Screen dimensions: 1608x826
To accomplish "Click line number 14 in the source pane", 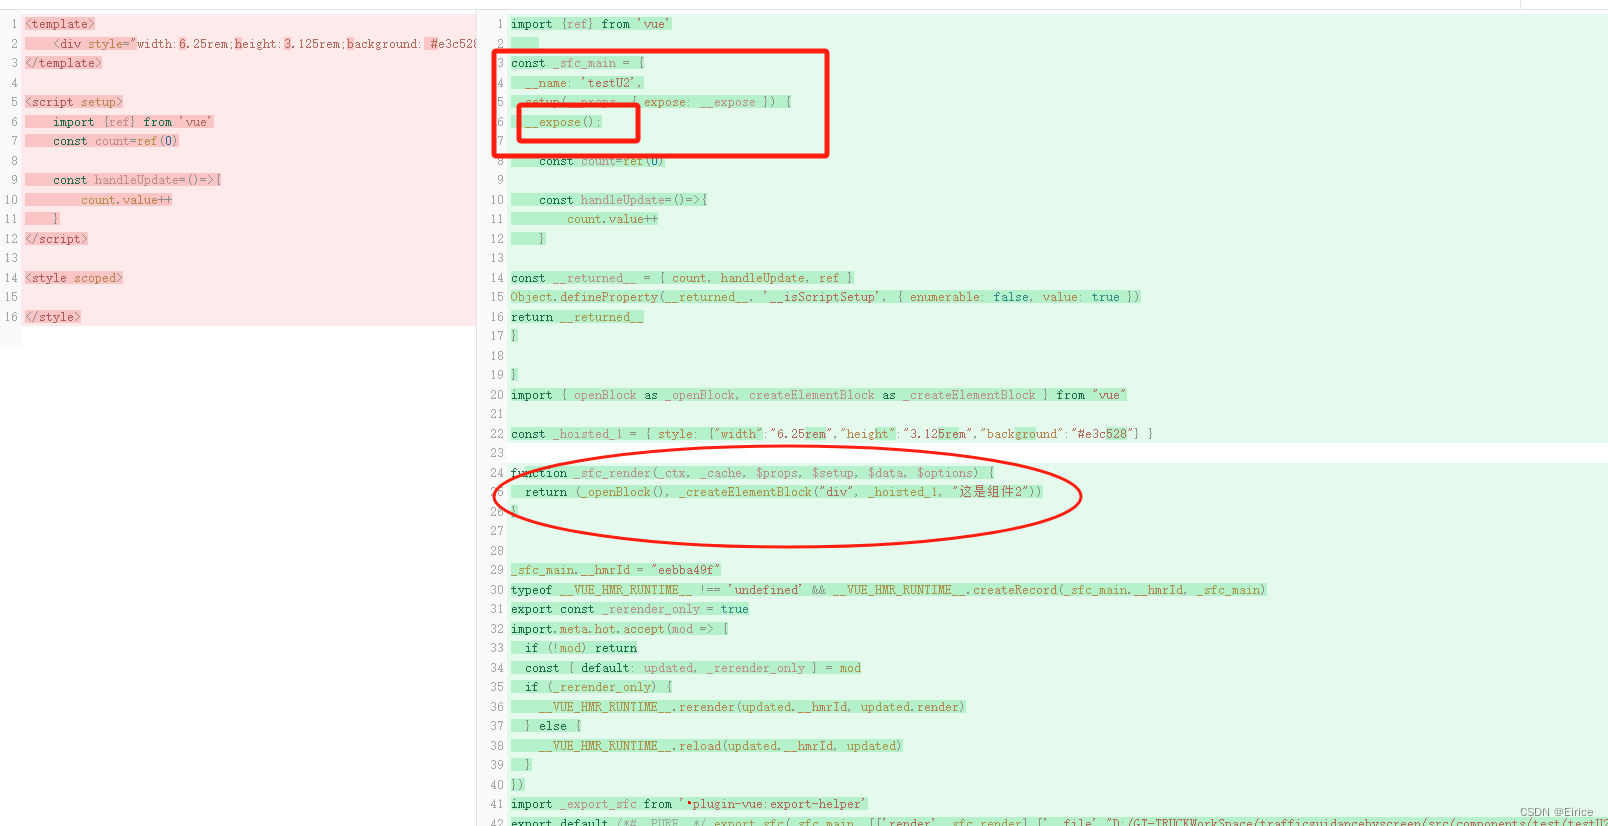I will tap(11, 278).
